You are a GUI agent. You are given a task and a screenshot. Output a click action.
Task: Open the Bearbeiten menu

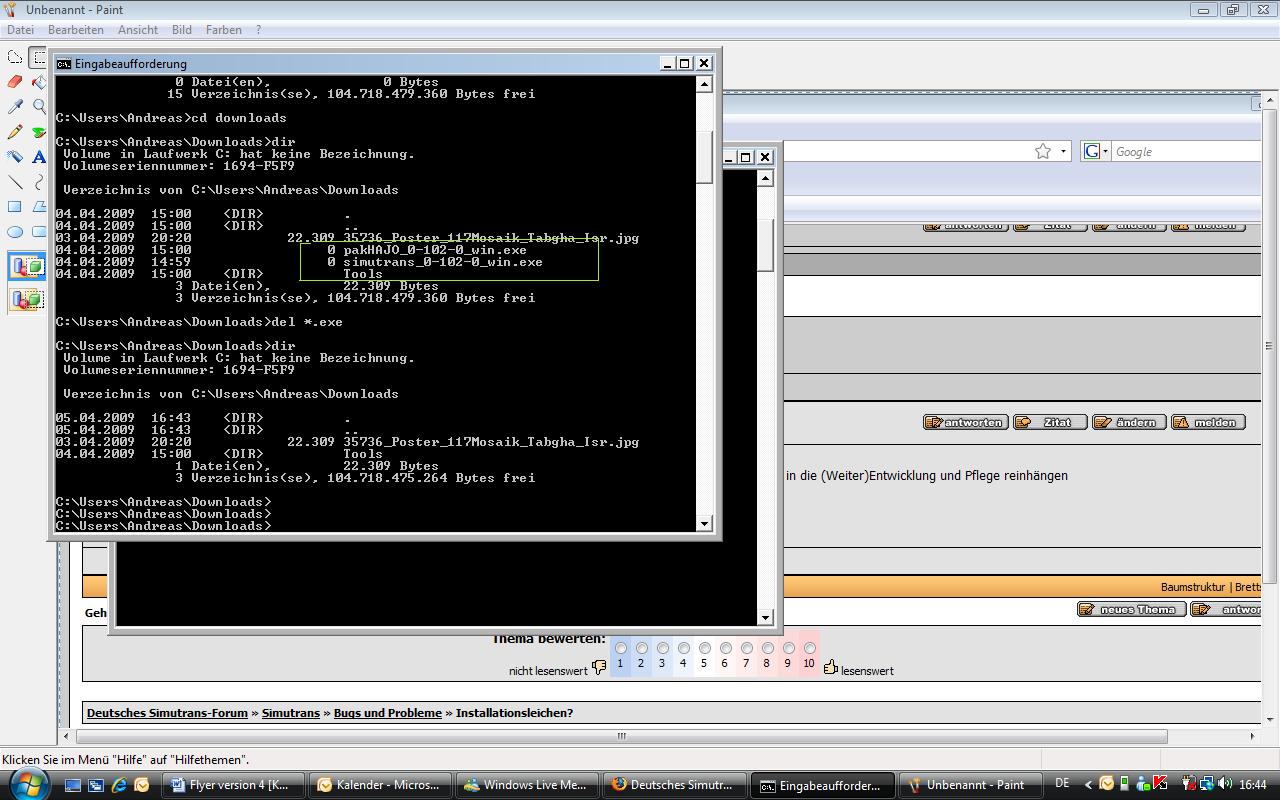point(76,30)
